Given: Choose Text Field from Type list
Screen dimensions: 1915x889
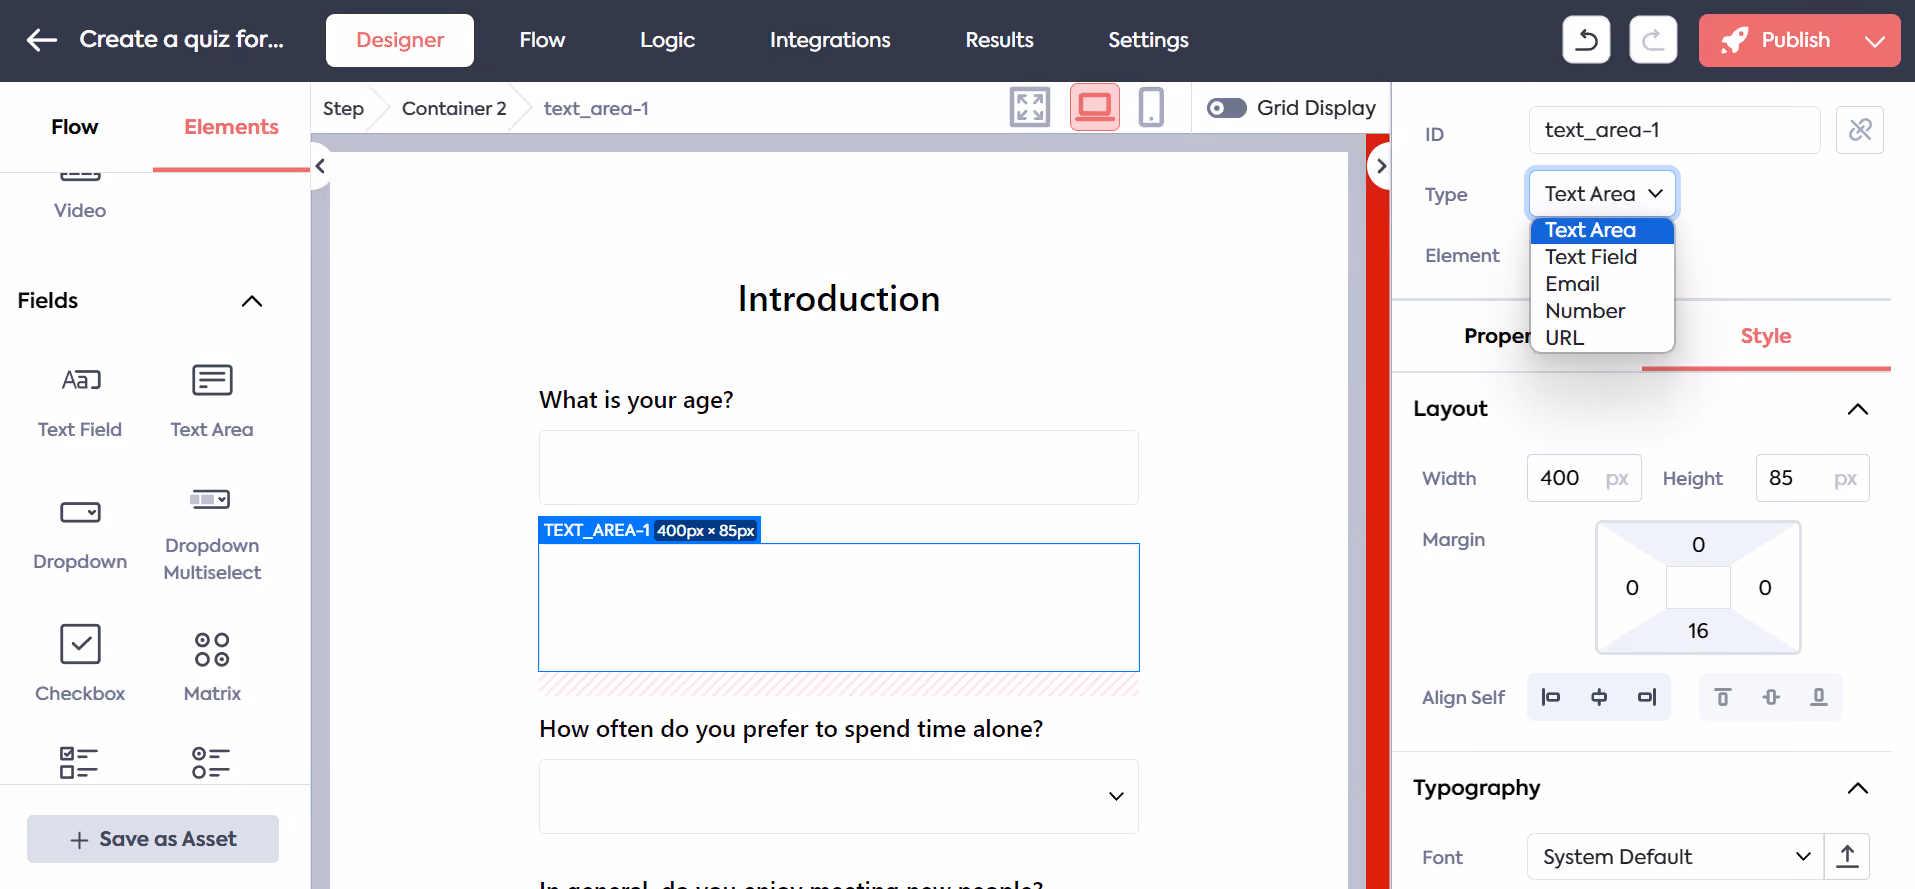Looking at the screenshot, I should 1602,257.
